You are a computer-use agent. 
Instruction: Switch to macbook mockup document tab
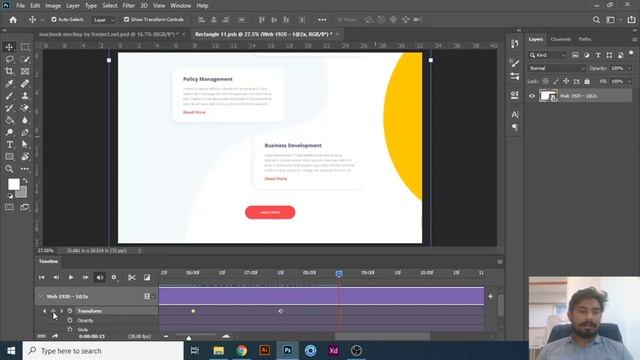pyautogui.click(x=109, y=34)
